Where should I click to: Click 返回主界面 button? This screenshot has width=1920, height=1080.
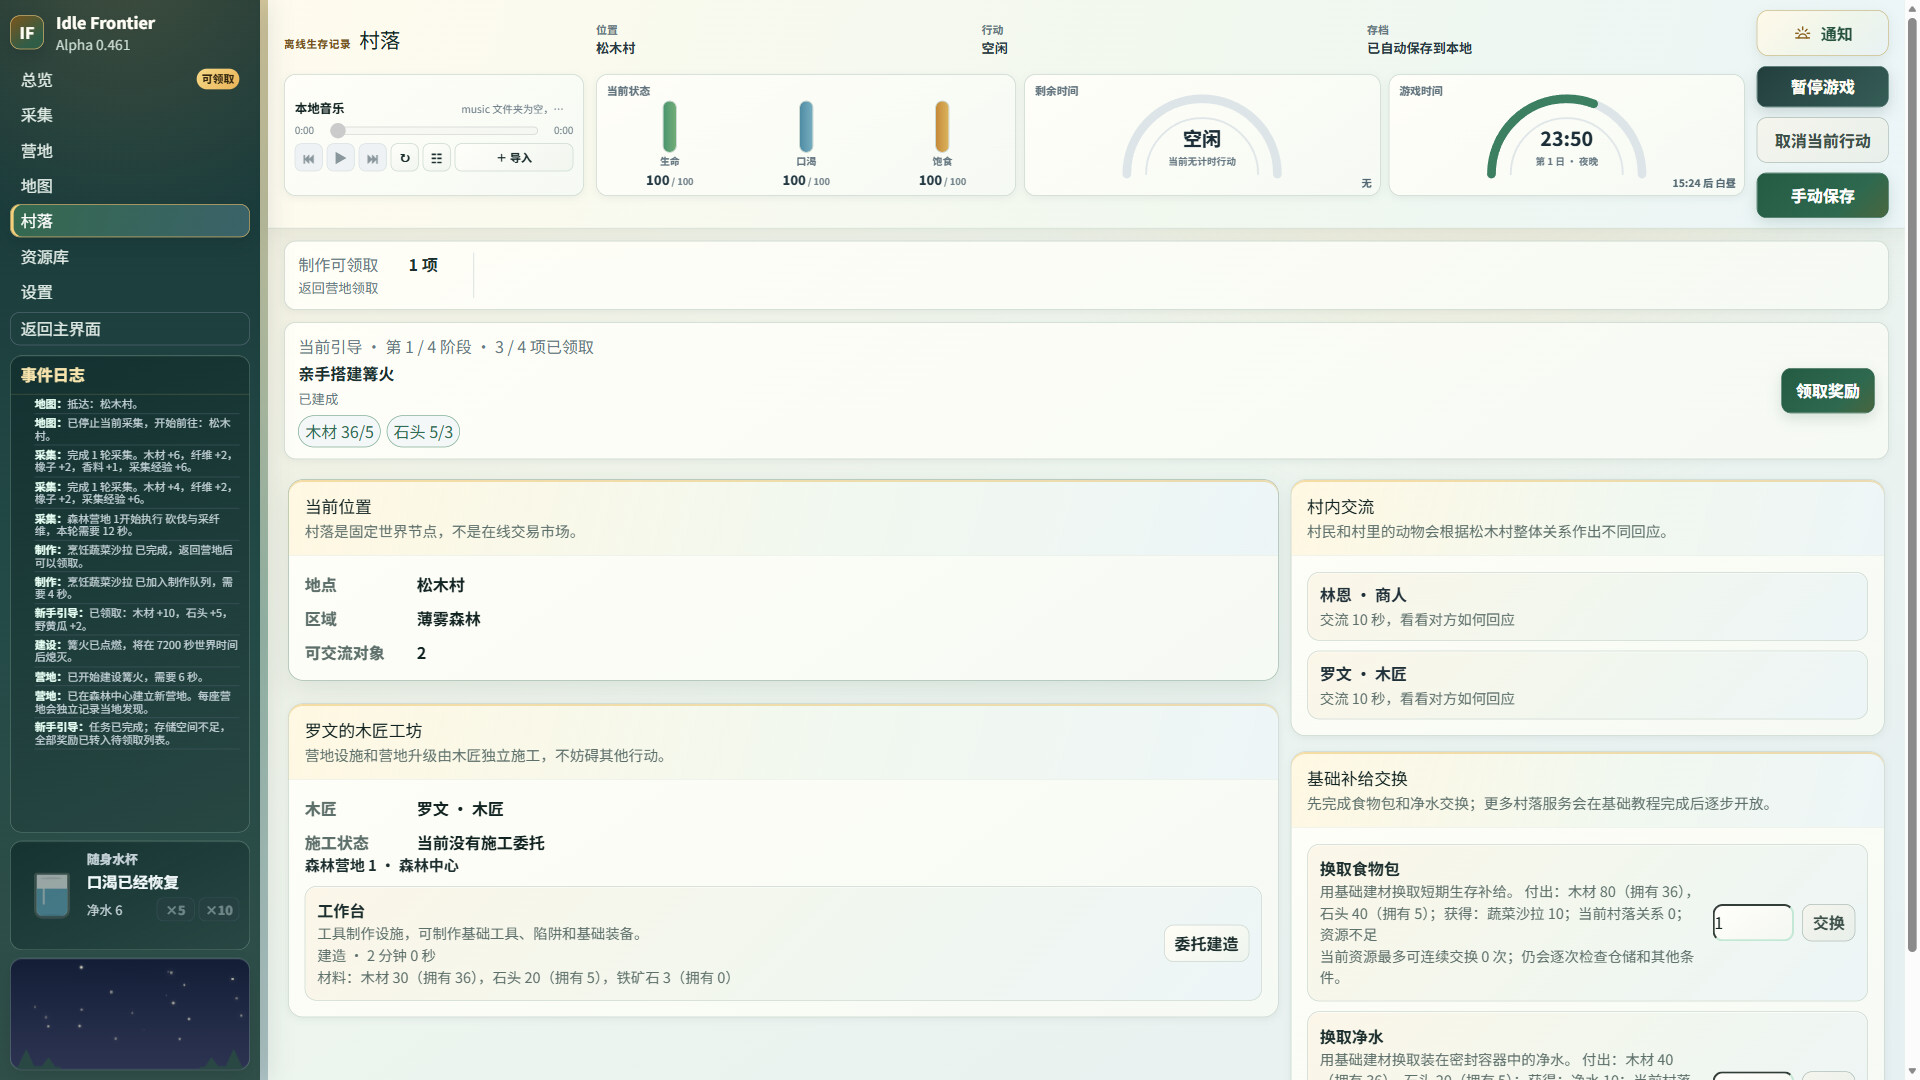click(x=130, y=329)
